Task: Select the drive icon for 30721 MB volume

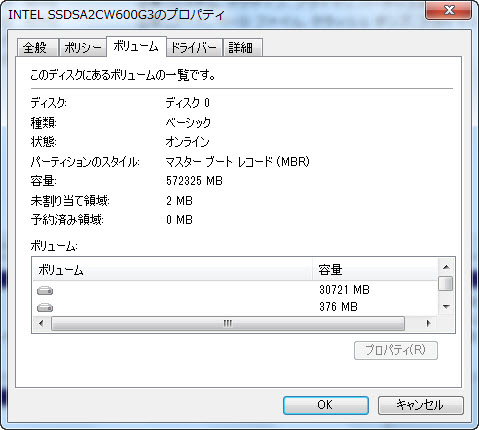Action: [x=45, y=290]
